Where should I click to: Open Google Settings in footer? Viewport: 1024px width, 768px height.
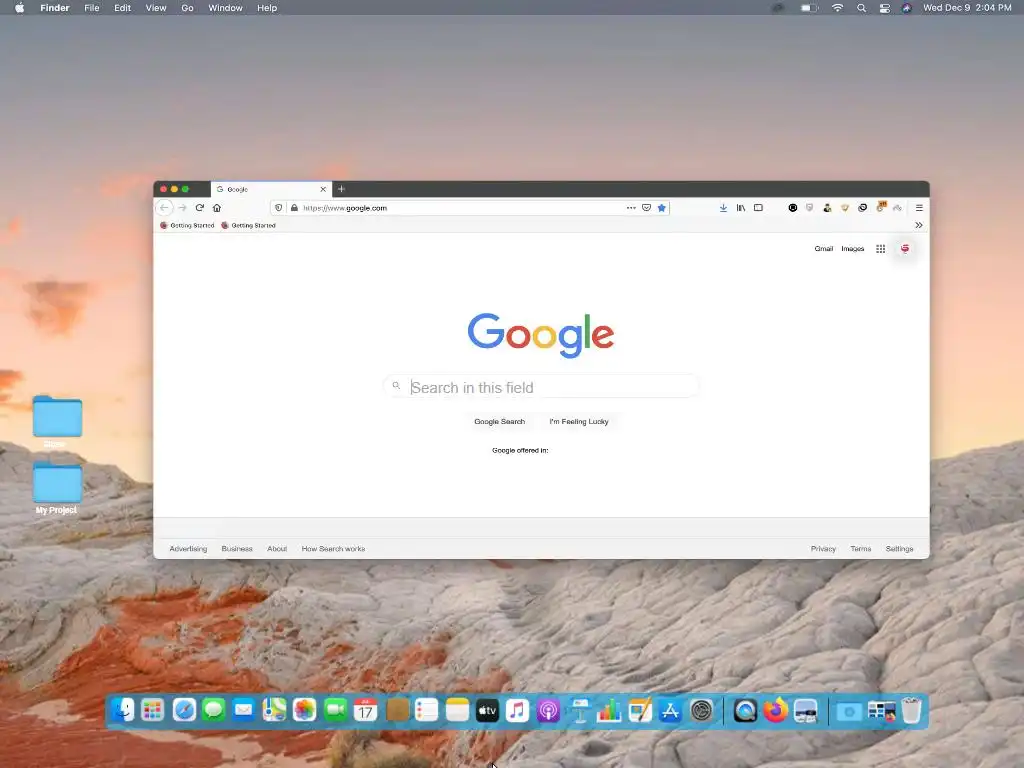(x=899, y=549)
